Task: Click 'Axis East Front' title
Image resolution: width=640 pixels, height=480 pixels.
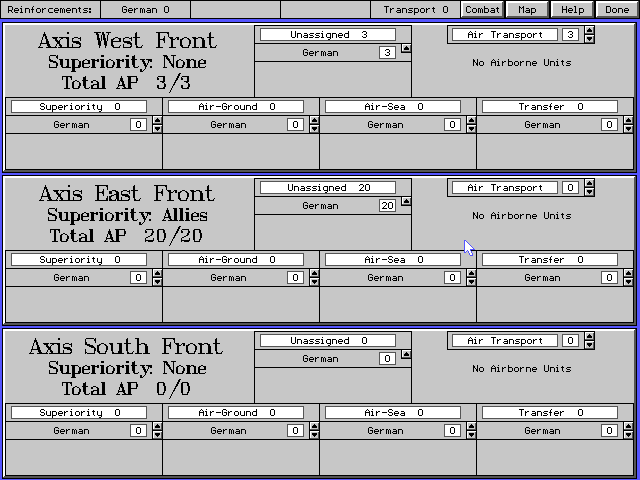Action: 127,193
